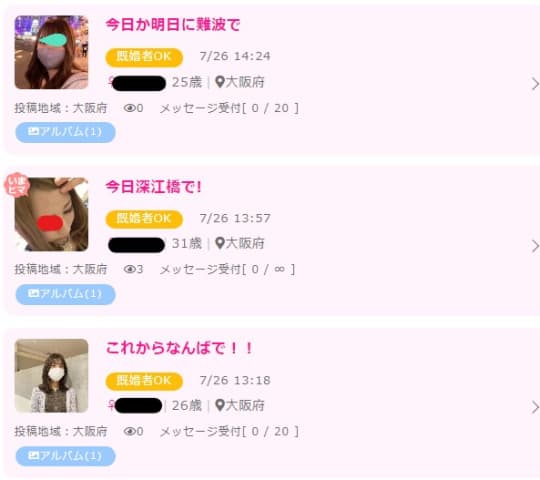
Task: Click the アルバム(1) button on the 31歳 post
Action: 65,294
